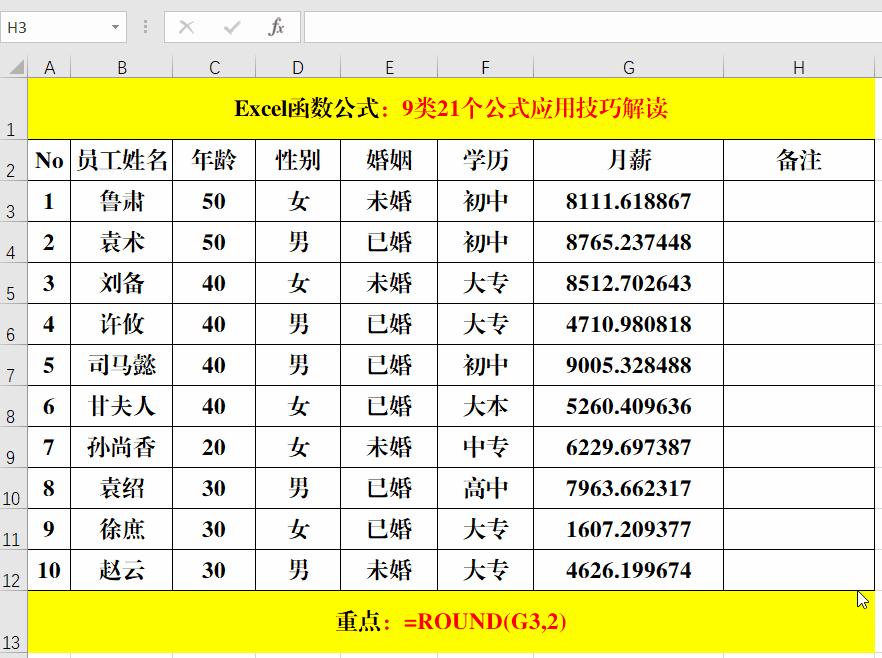Select column header A
This screenshot has width=882, height=658.
[x=50, y=67]
